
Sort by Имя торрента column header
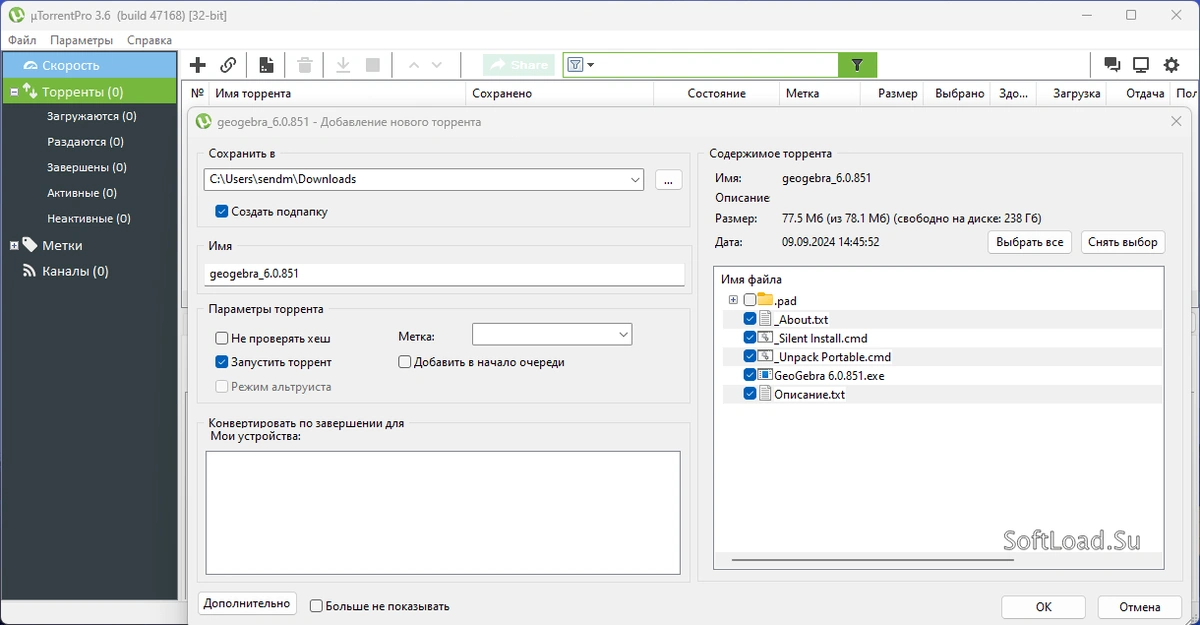tap(338, 93)
